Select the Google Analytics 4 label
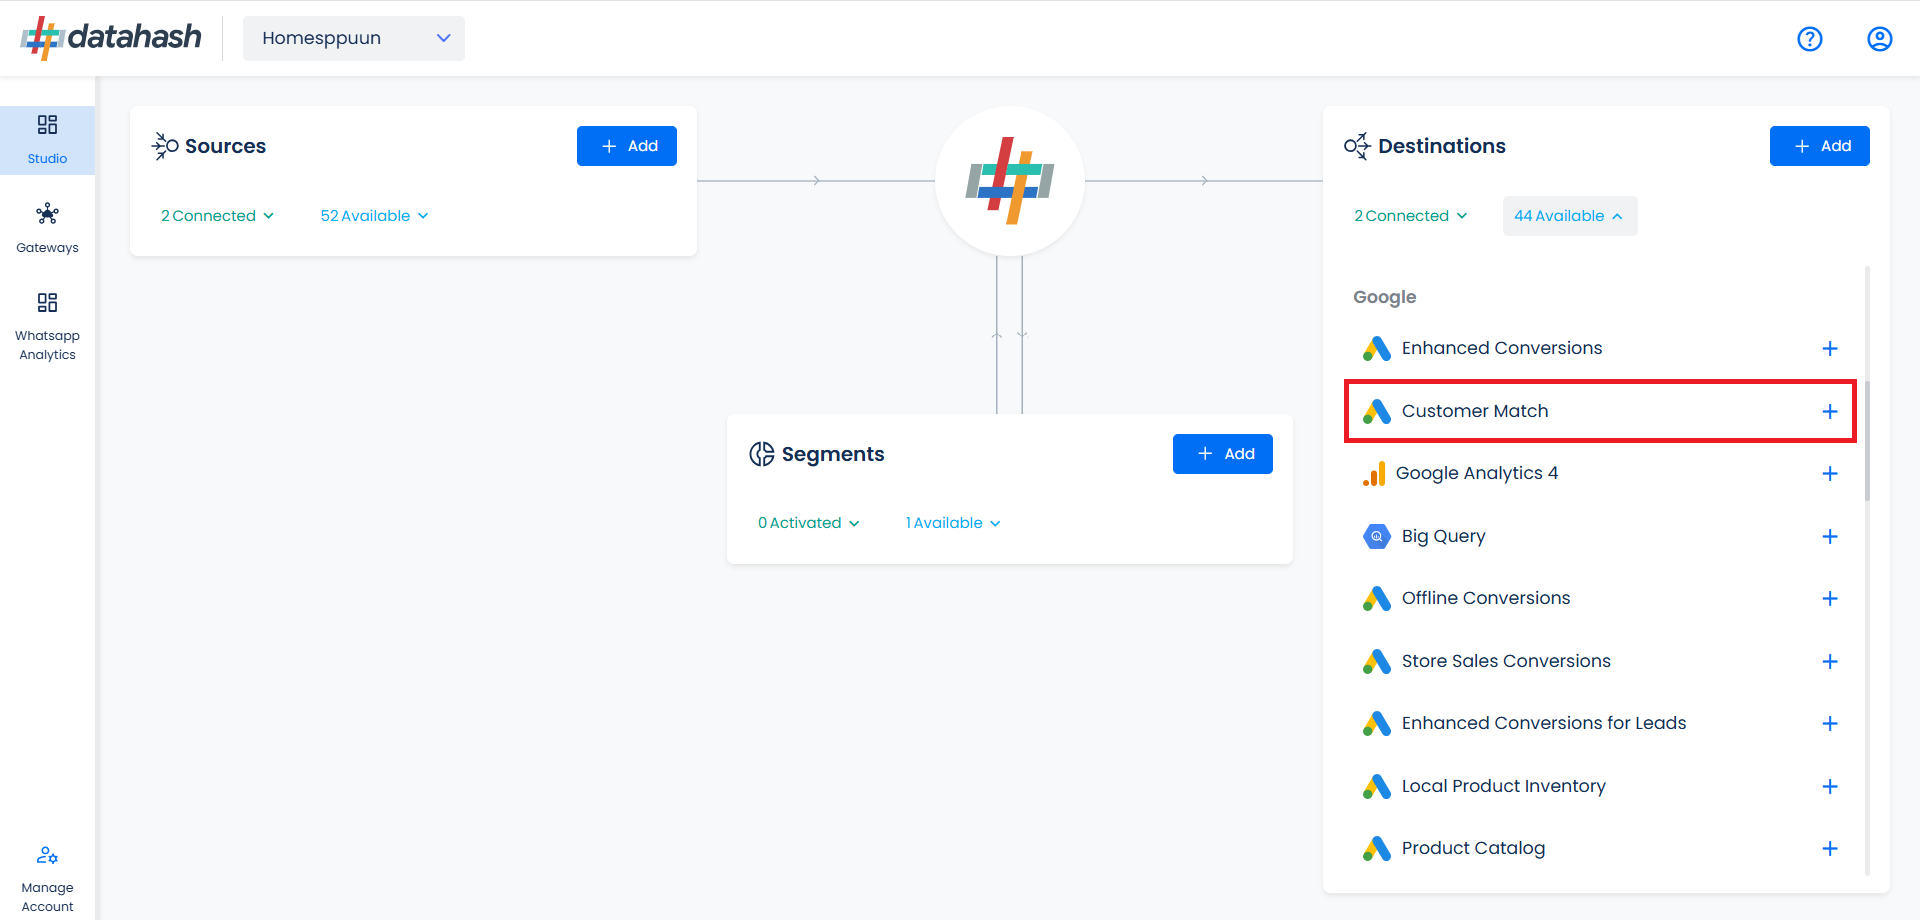Screen dimensions: 1920x924 point(1477,473)
